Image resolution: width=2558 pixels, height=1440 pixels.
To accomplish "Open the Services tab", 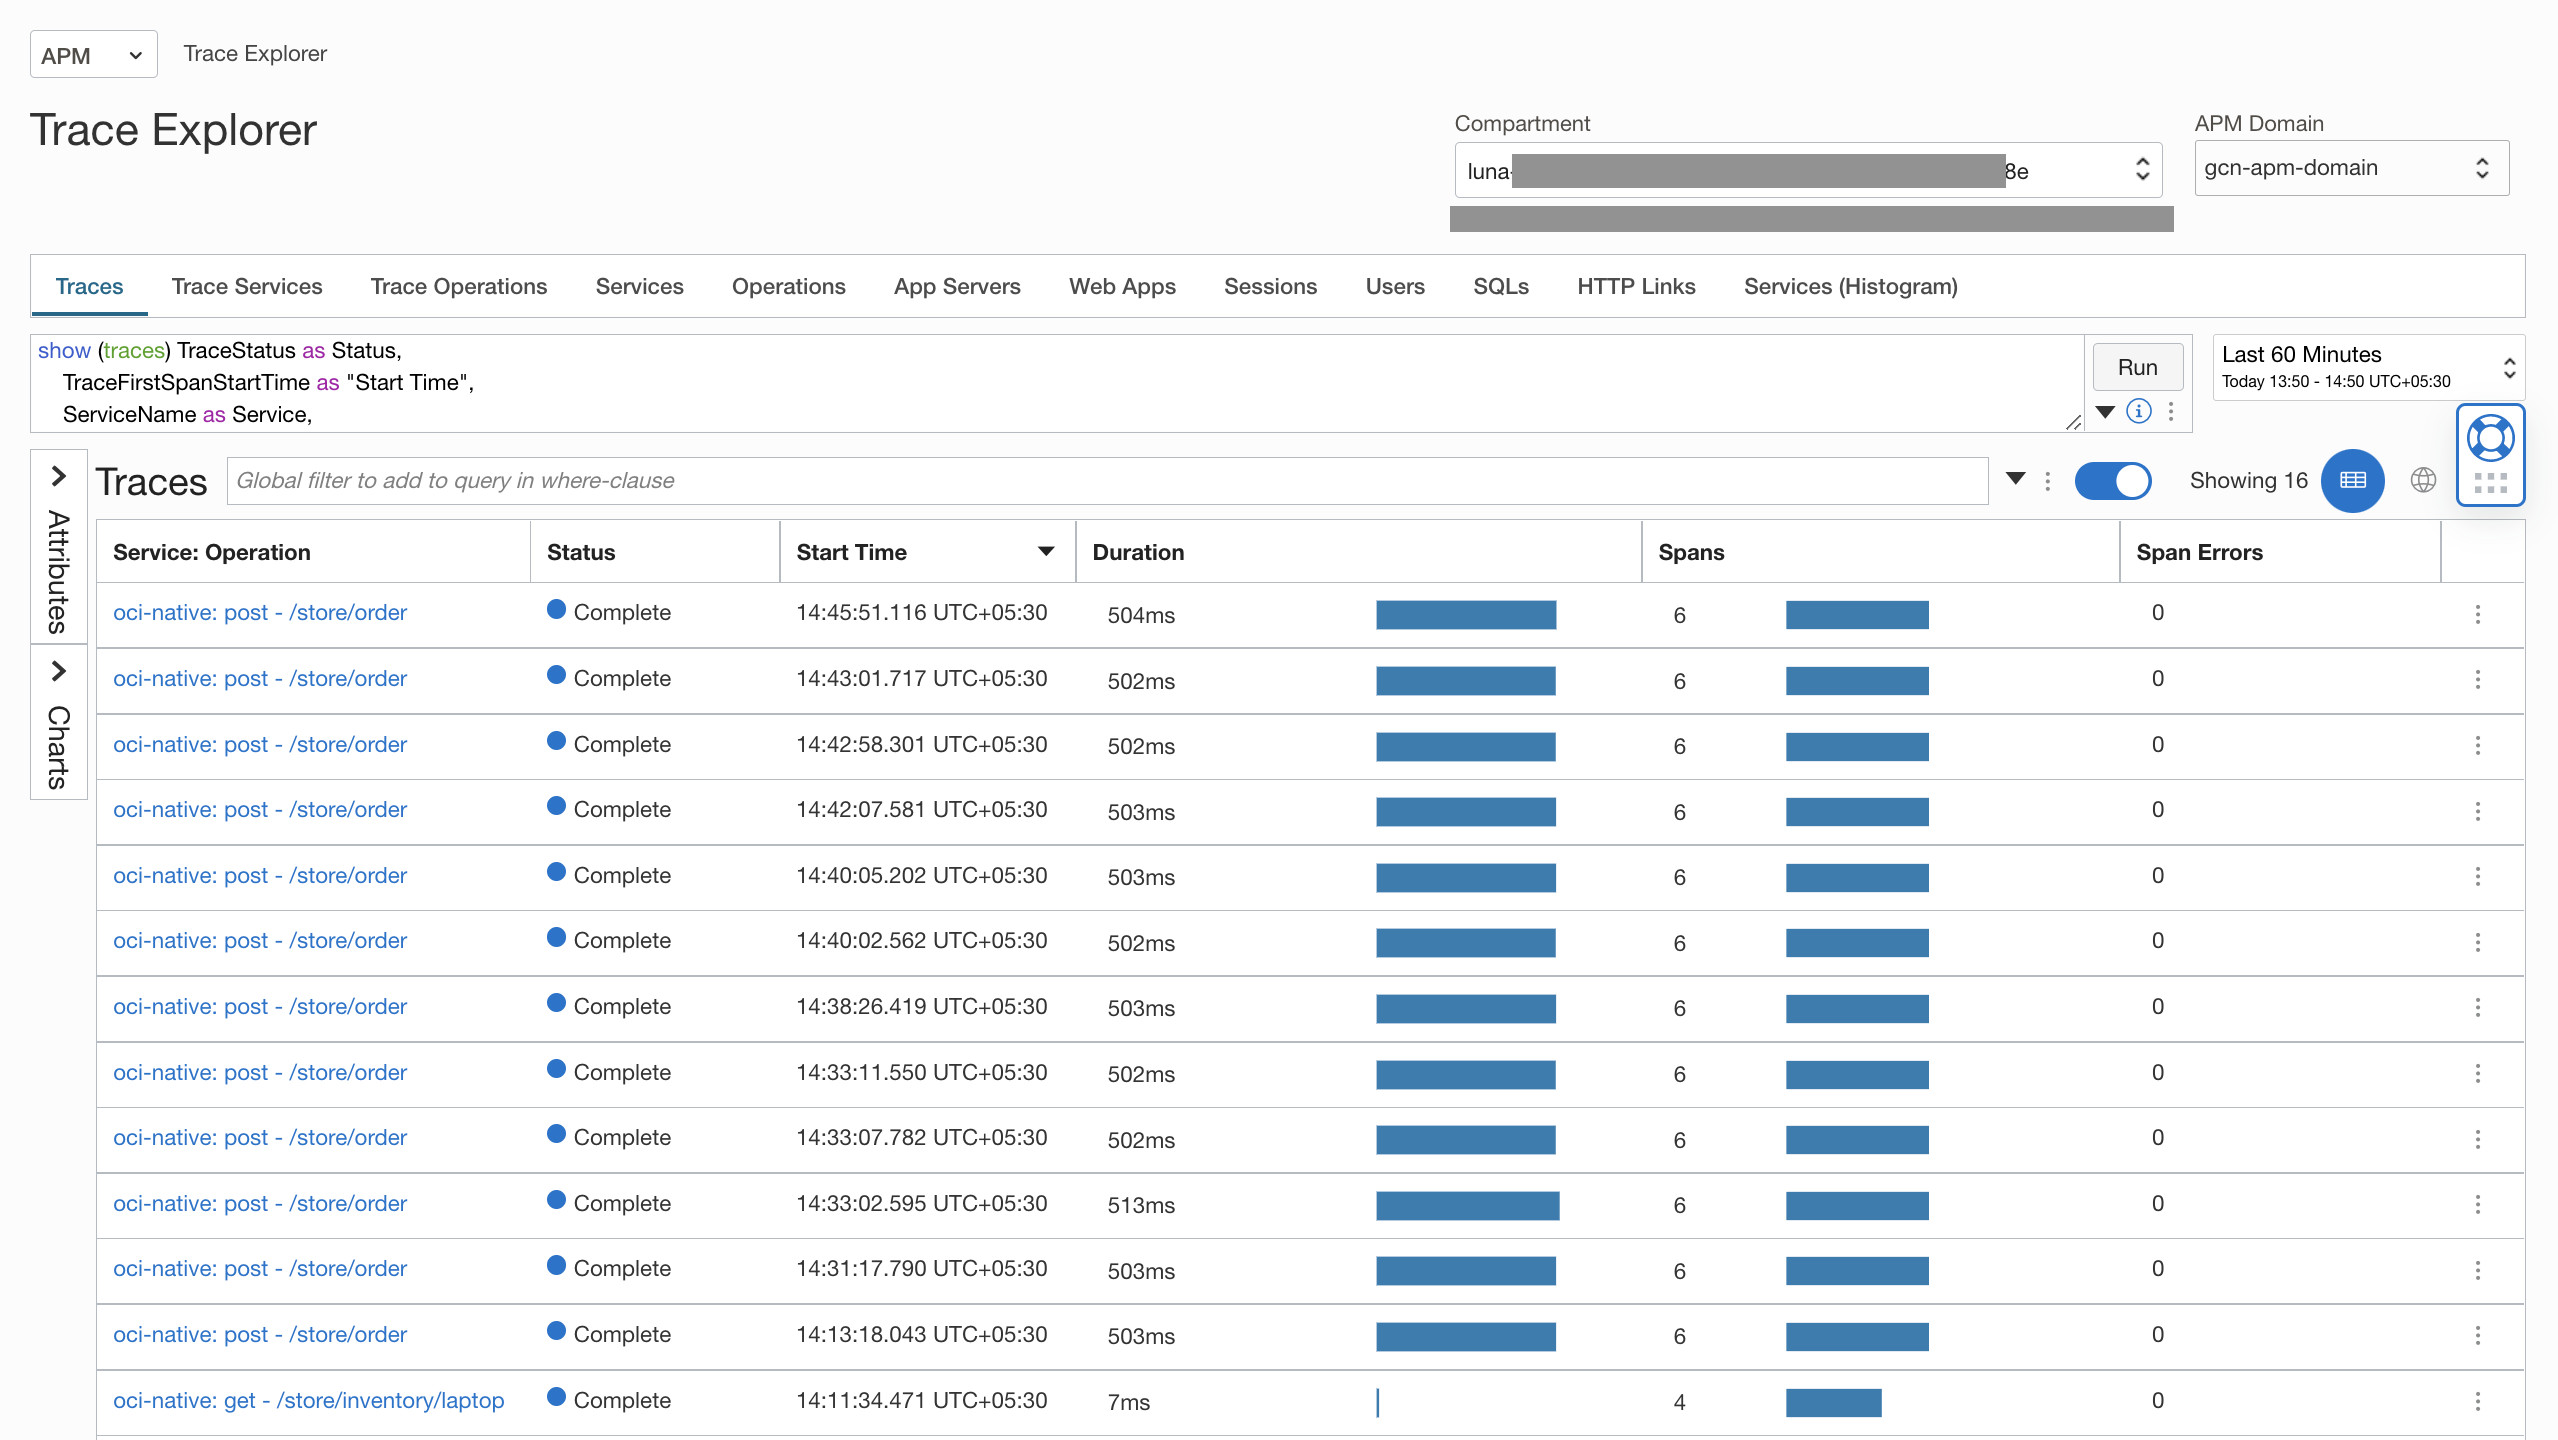I will click(639, 286).
